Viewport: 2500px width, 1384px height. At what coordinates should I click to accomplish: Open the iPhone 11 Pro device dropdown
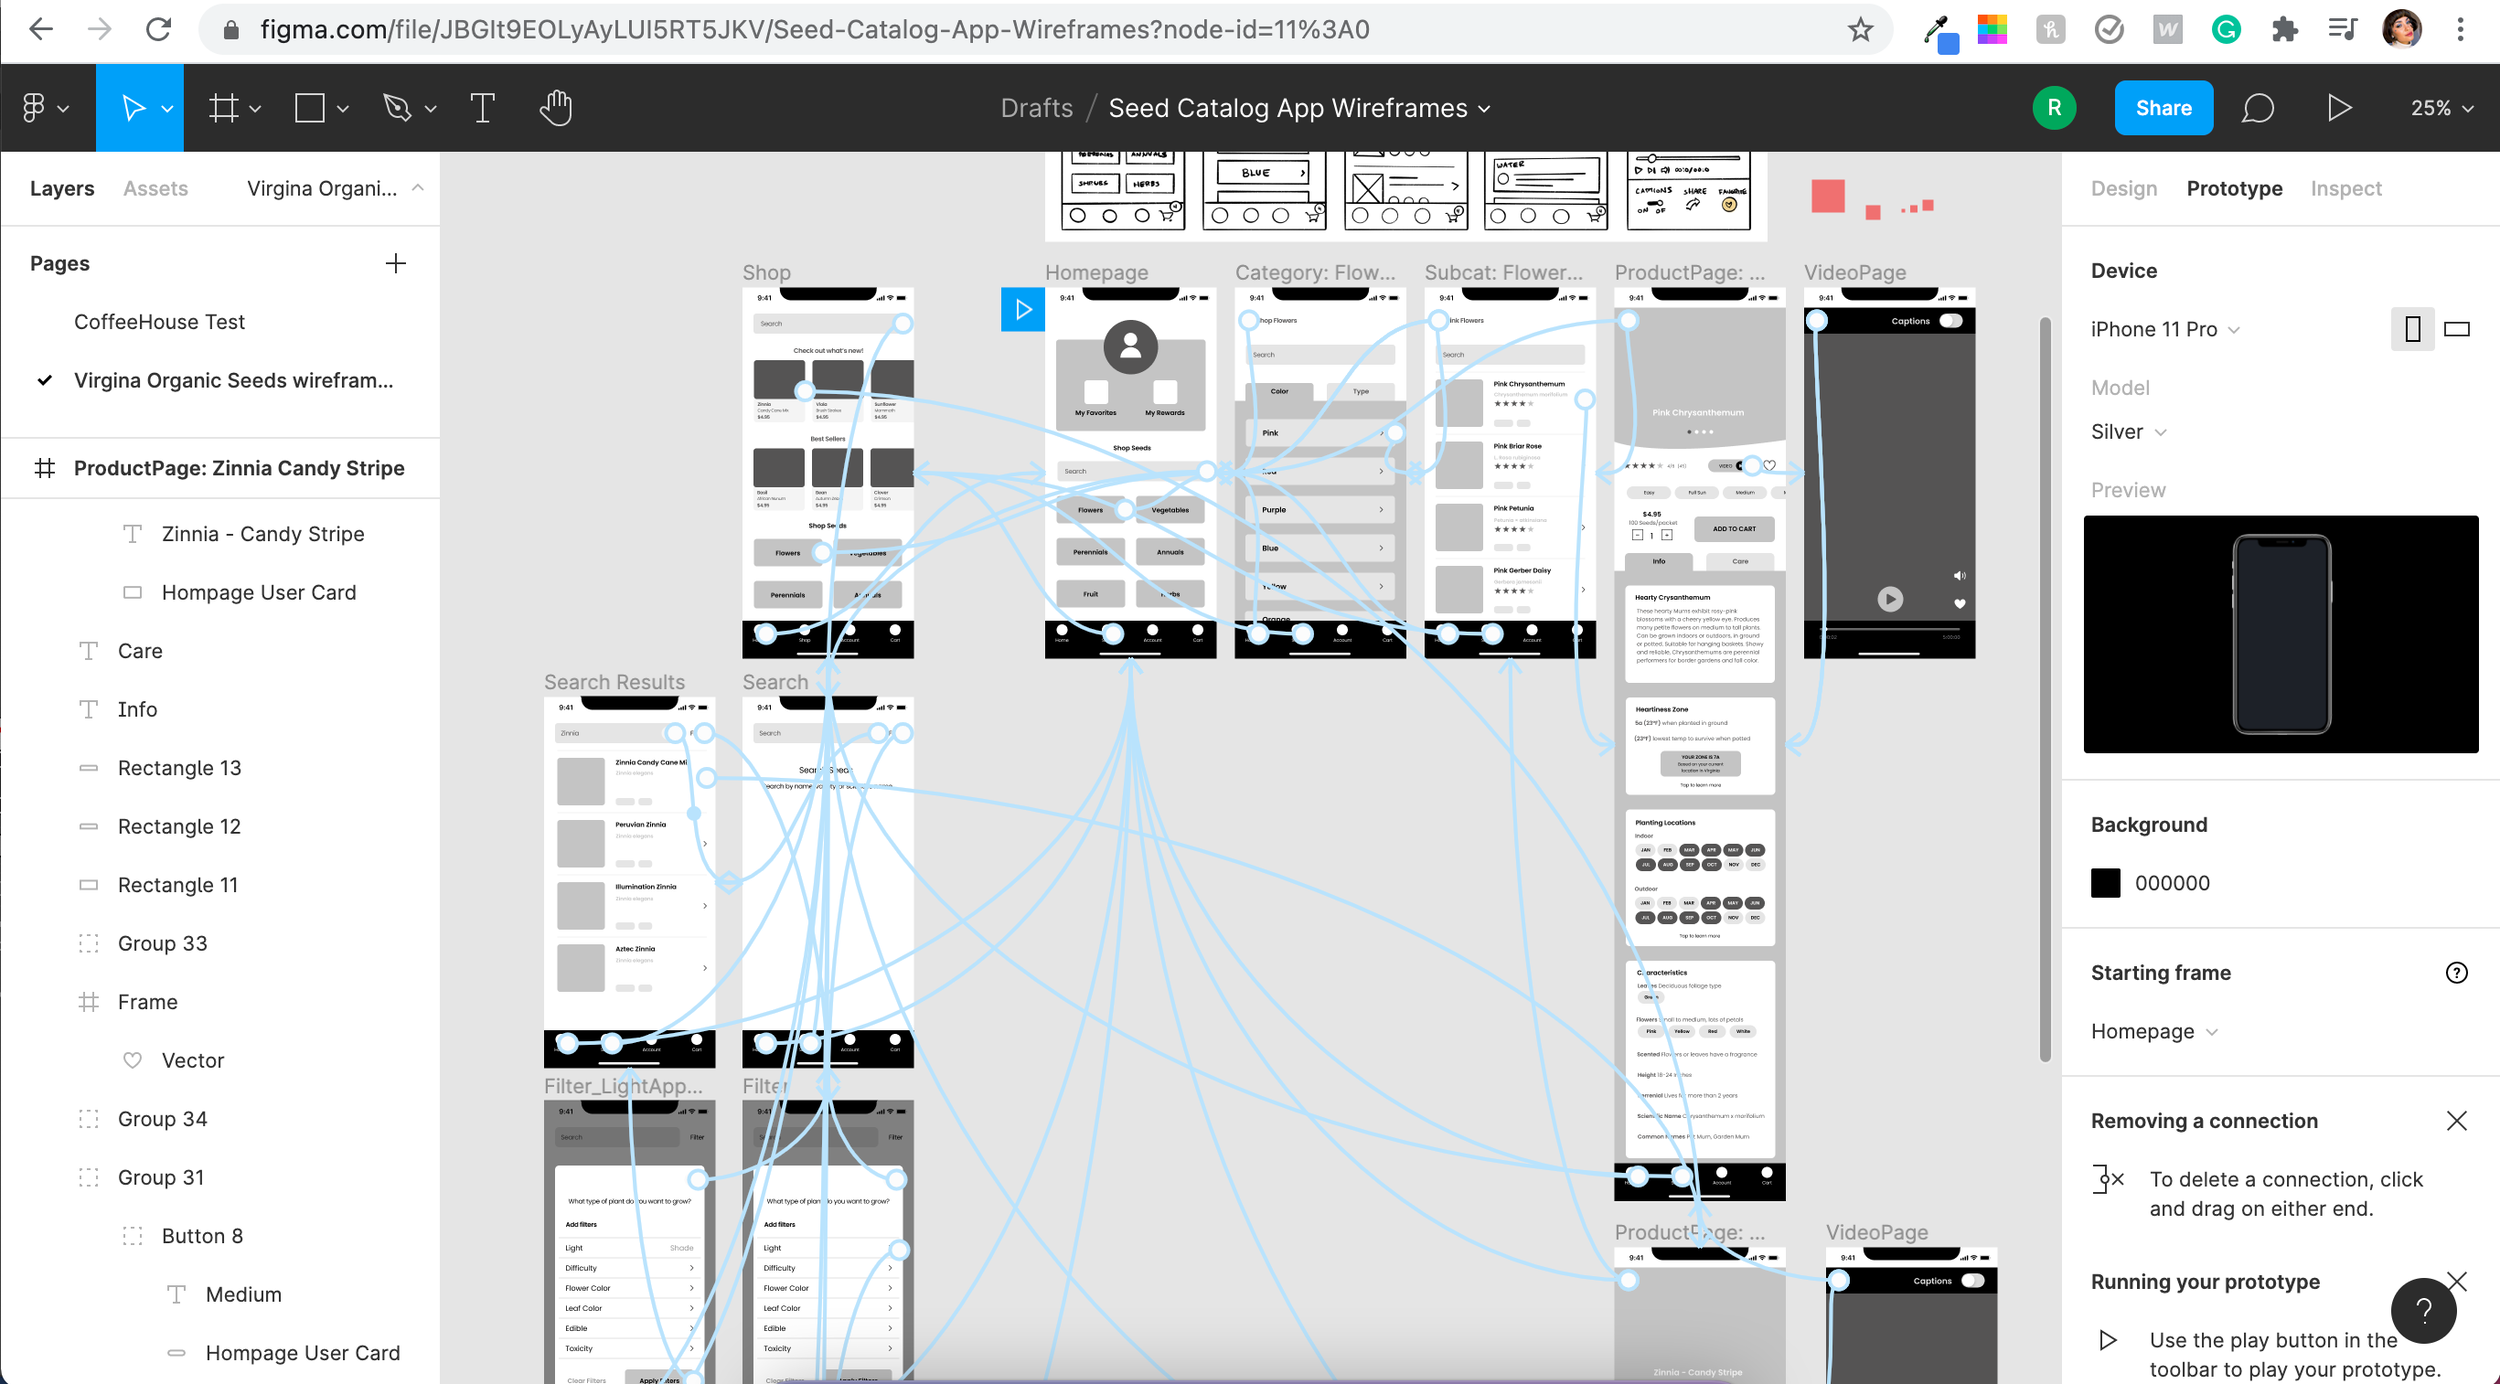click(x=2165, y=329)
